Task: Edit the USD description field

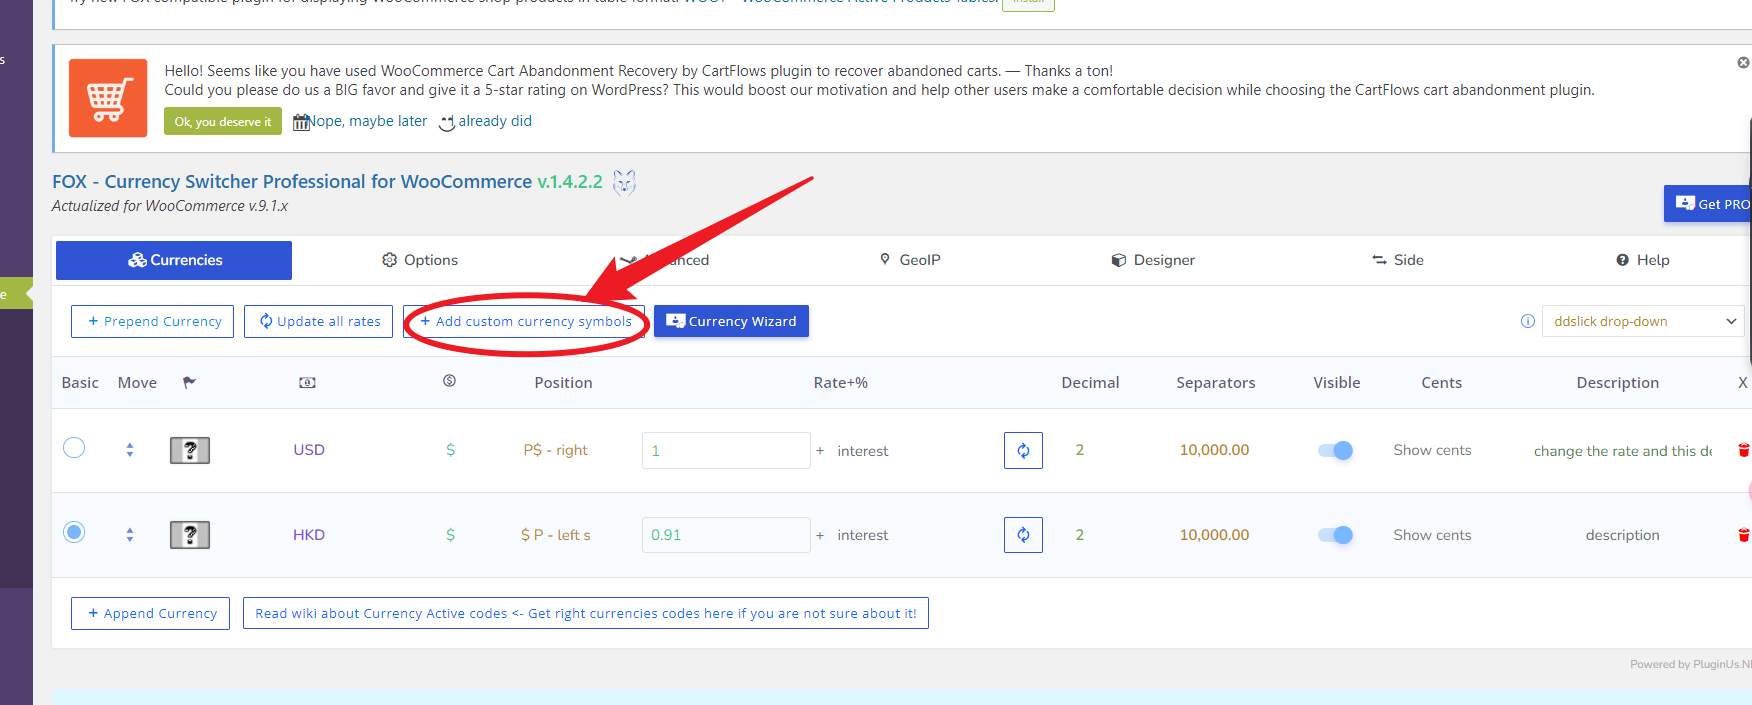Action: pyautogui.click(x=1622, y=451)
